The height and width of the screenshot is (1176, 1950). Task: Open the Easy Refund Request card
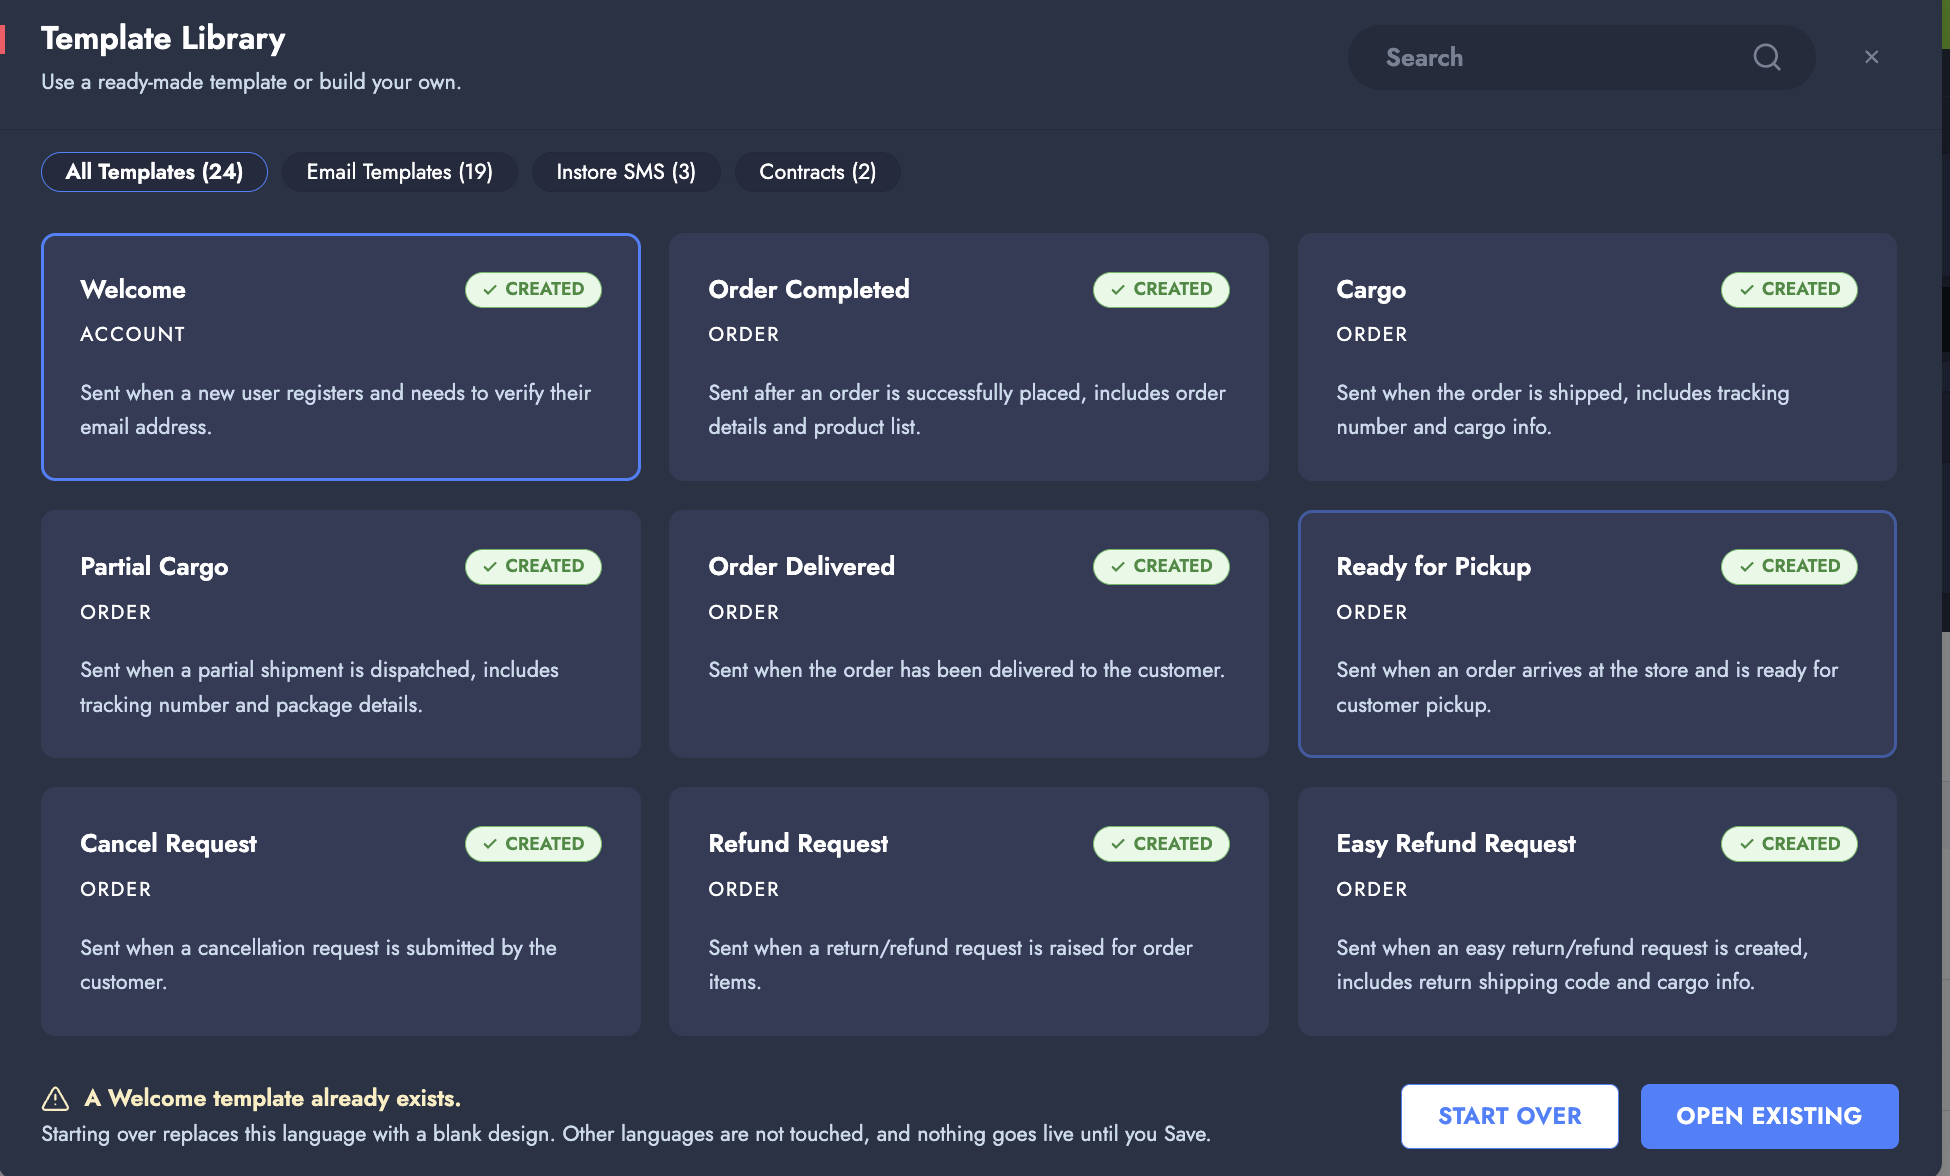click(1597, 911)
